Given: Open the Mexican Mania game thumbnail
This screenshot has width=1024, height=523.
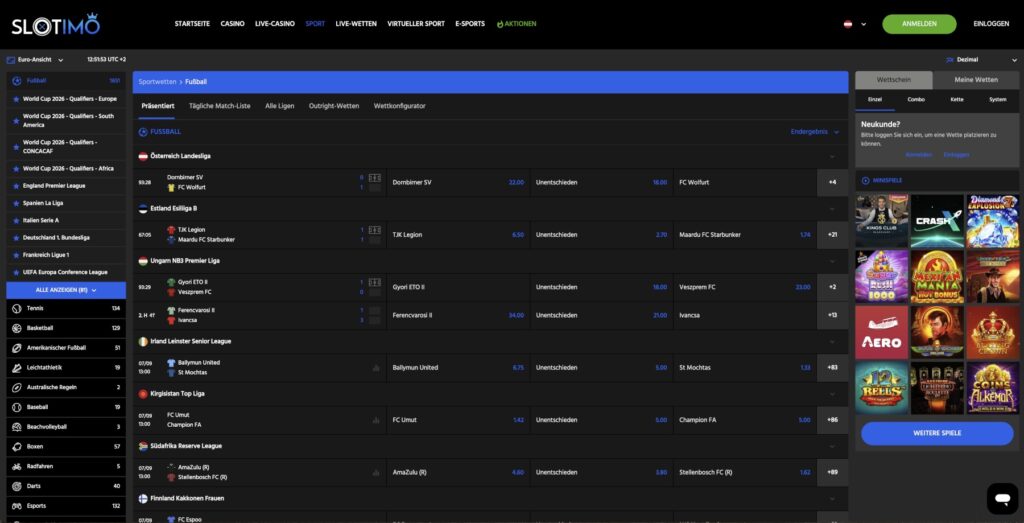Looking at the screenshot, I should coord(936,277).
